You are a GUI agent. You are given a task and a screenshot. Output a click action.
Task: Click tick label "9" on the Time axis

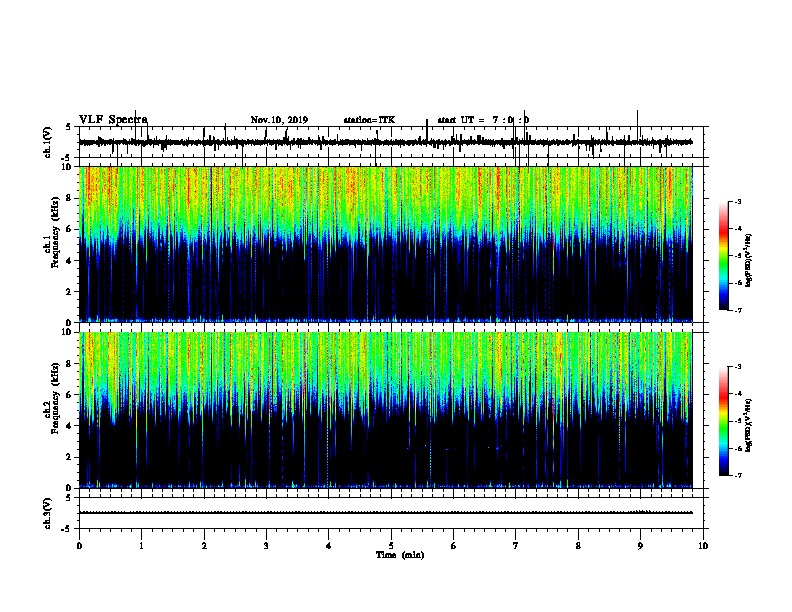(640, 546)
